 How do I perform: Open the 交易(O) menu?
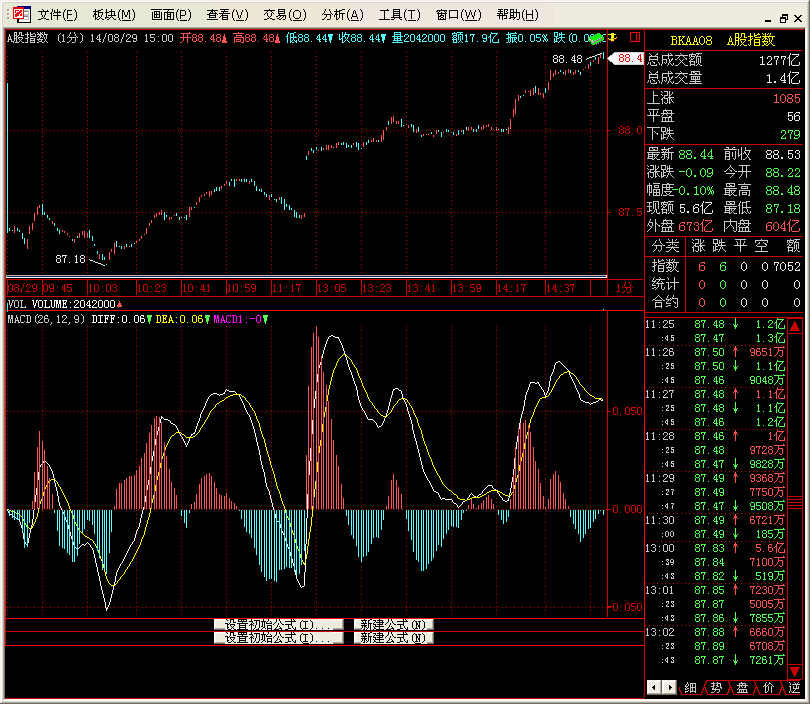(285, 15)
